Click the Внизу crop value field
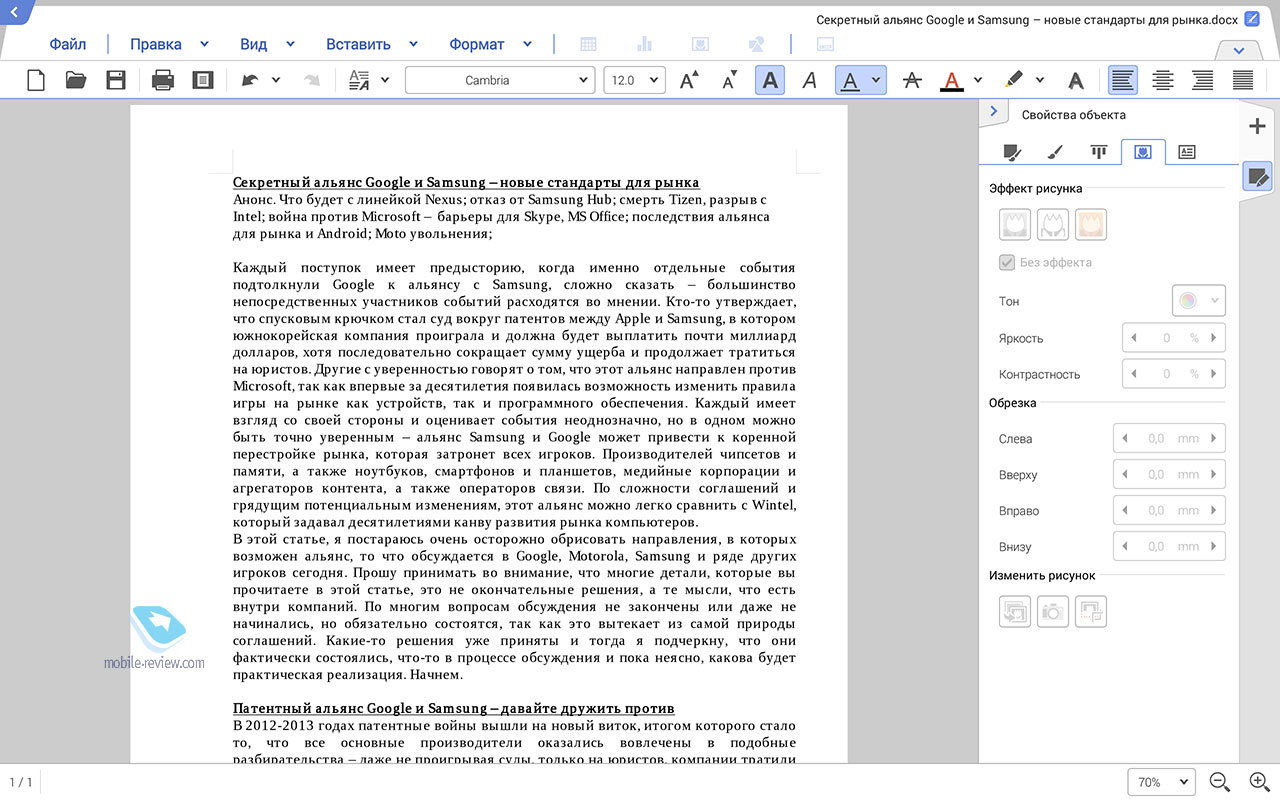The width and height of the screenshot is (1280, 800). tap(1169, 546)
